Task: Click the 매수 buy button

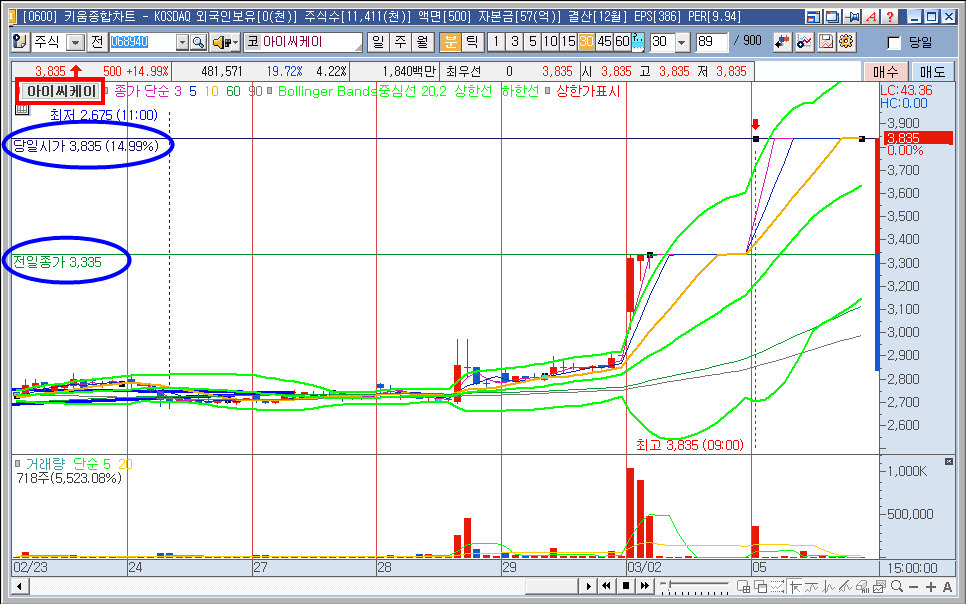Action: pos(885,71)
